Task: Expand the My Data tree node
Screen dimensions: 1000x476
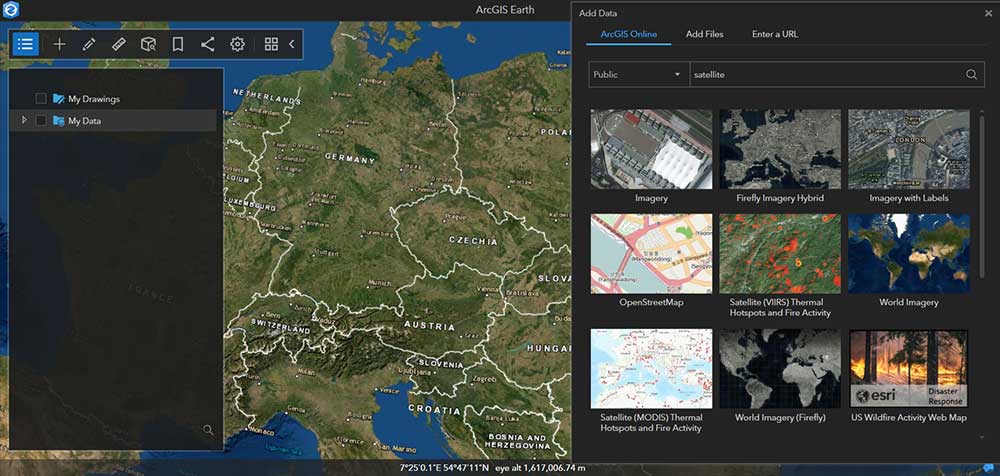Action: pos(24,119)
